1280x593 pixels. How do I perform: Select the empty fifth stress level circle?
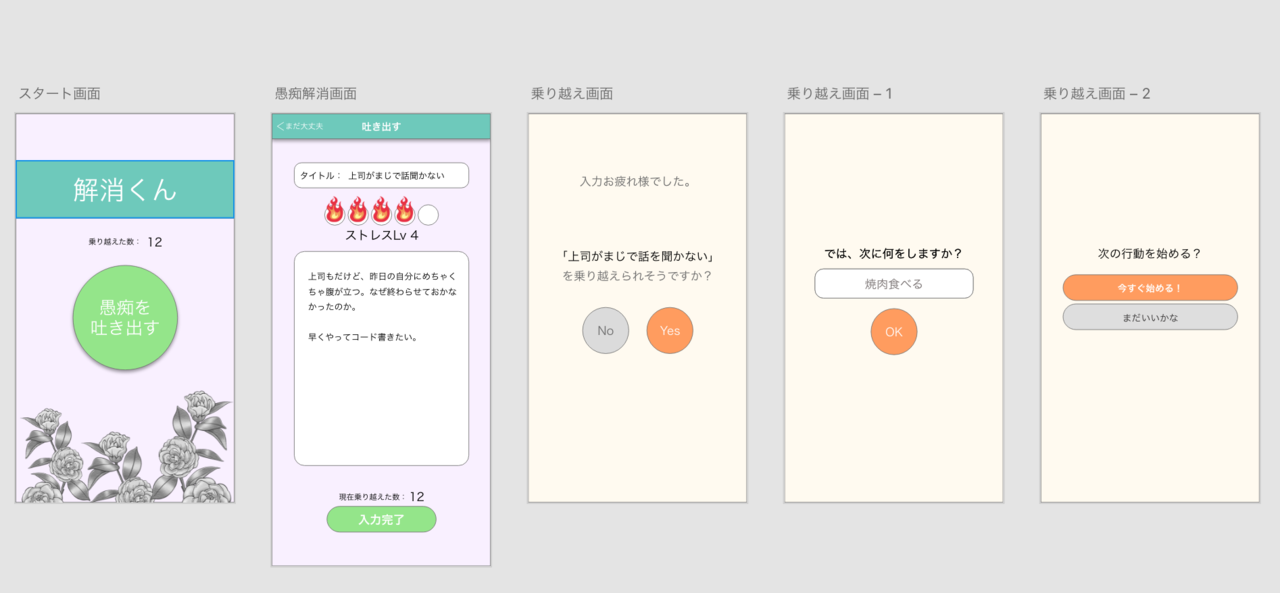tap(428, 214)
